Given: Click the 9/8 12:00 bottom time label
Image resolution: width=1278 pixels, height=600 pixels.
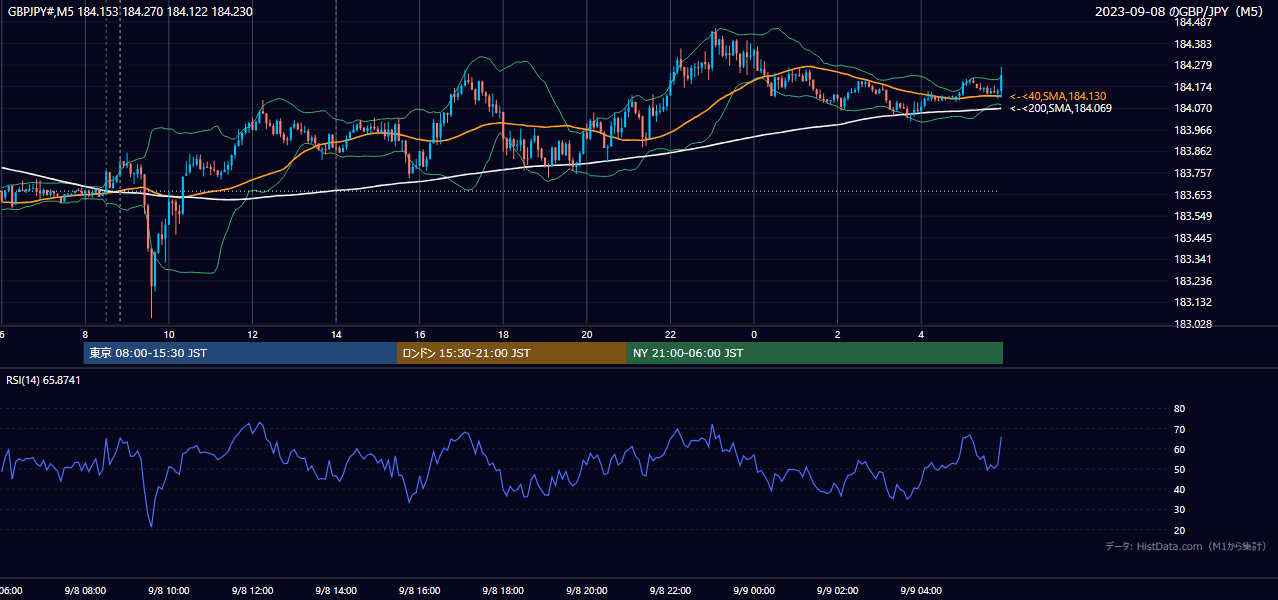Looking at the screenshot, I should pyautogui.click(x=252, y=591).
